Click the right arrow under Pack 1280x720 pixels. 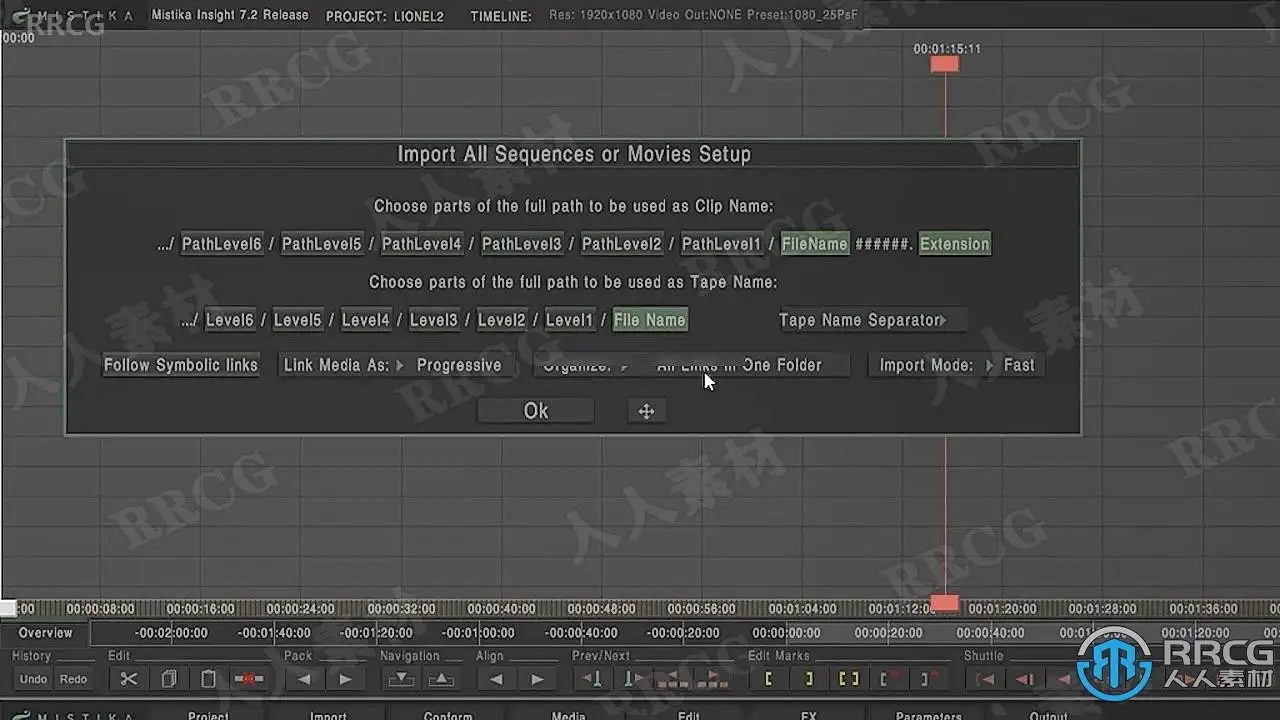click(x=345, y=679)
